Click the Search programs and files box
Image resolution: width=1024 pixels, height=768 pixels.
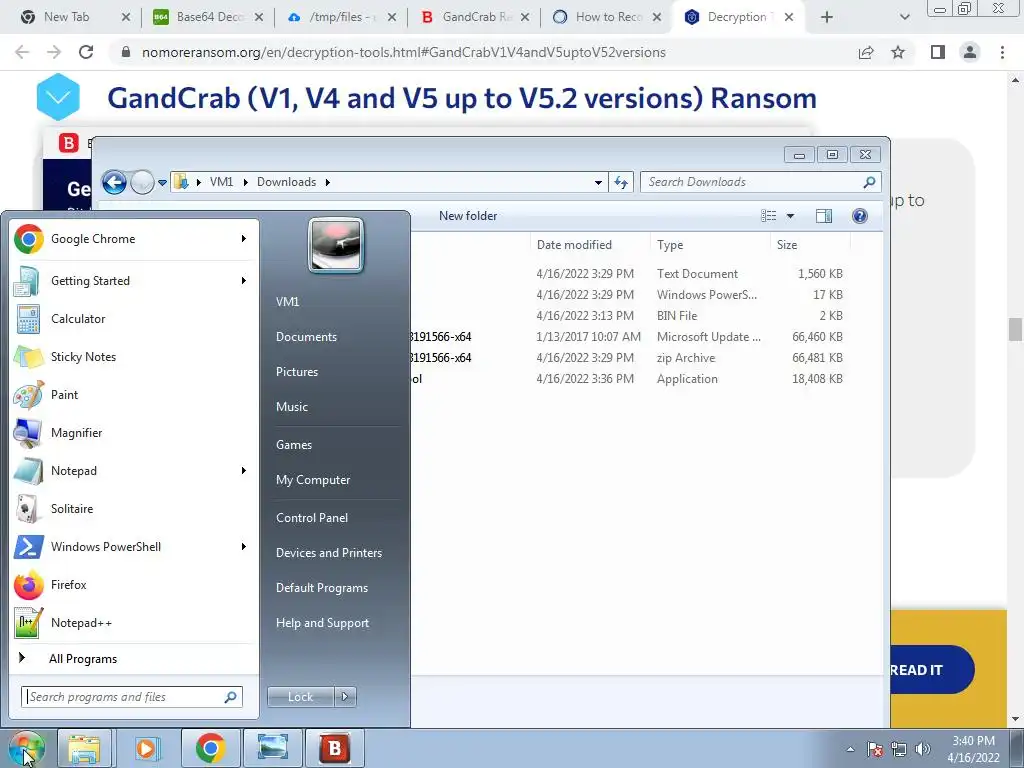pos(132,697)
